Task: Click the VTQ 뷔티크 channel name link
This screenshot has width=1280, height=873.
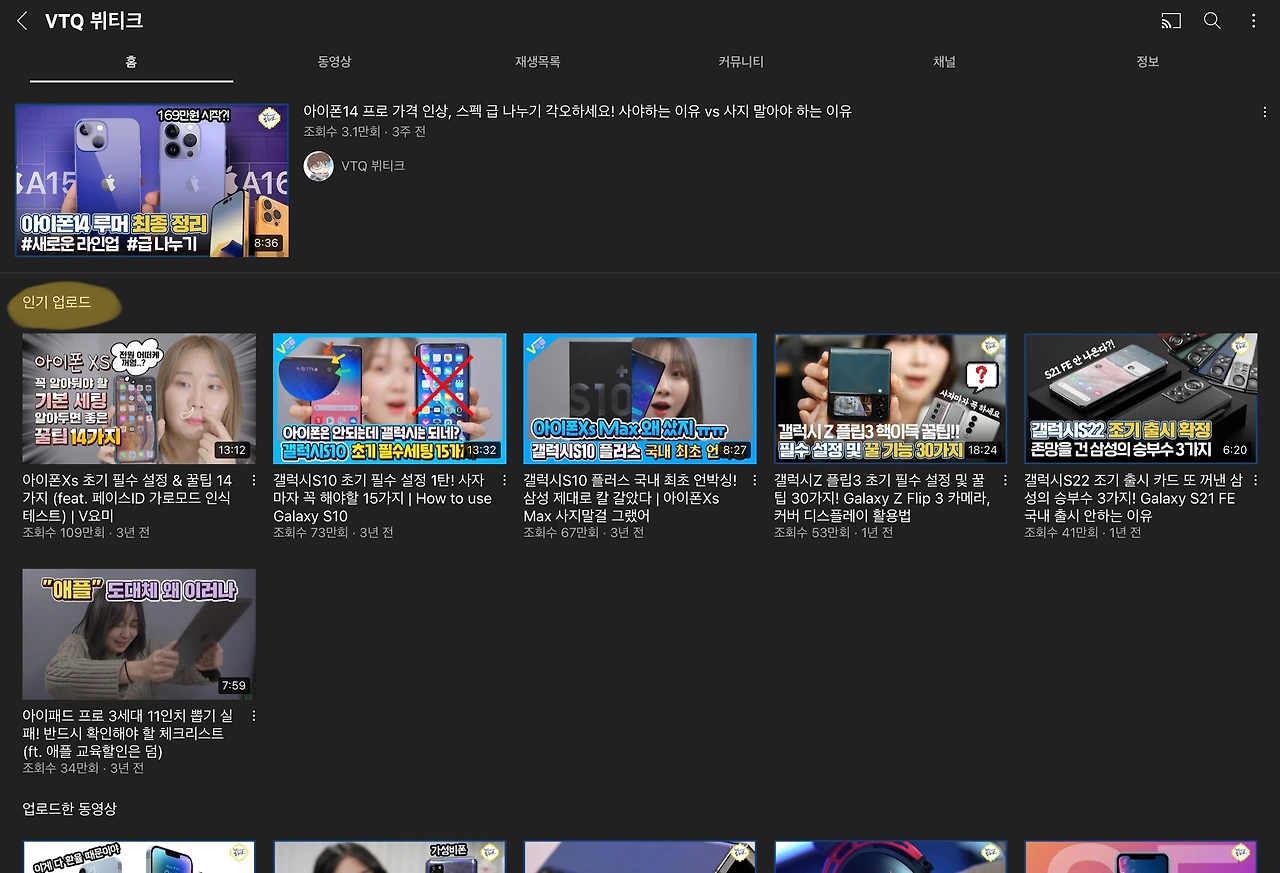Action: tap(373, 166)
